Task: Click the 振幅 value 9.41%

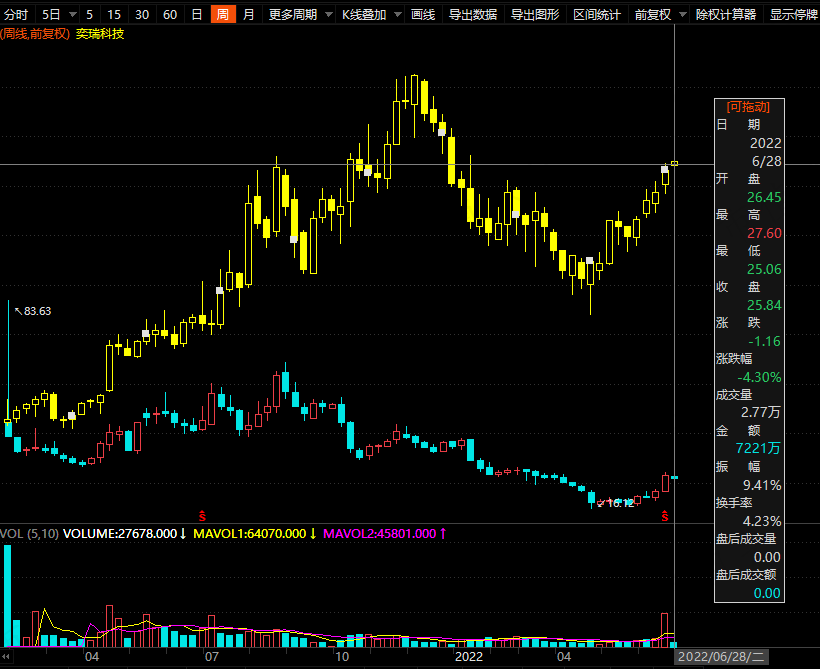Action: tap(762, 485)
